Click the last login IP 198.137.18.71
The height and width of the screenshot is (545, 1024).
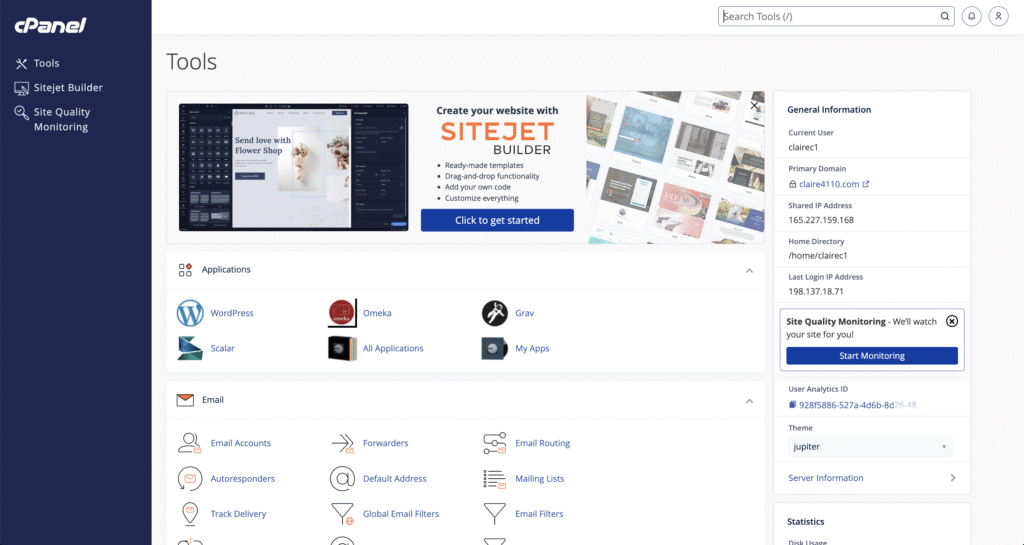pyautogui.click(x=816, y=292)
